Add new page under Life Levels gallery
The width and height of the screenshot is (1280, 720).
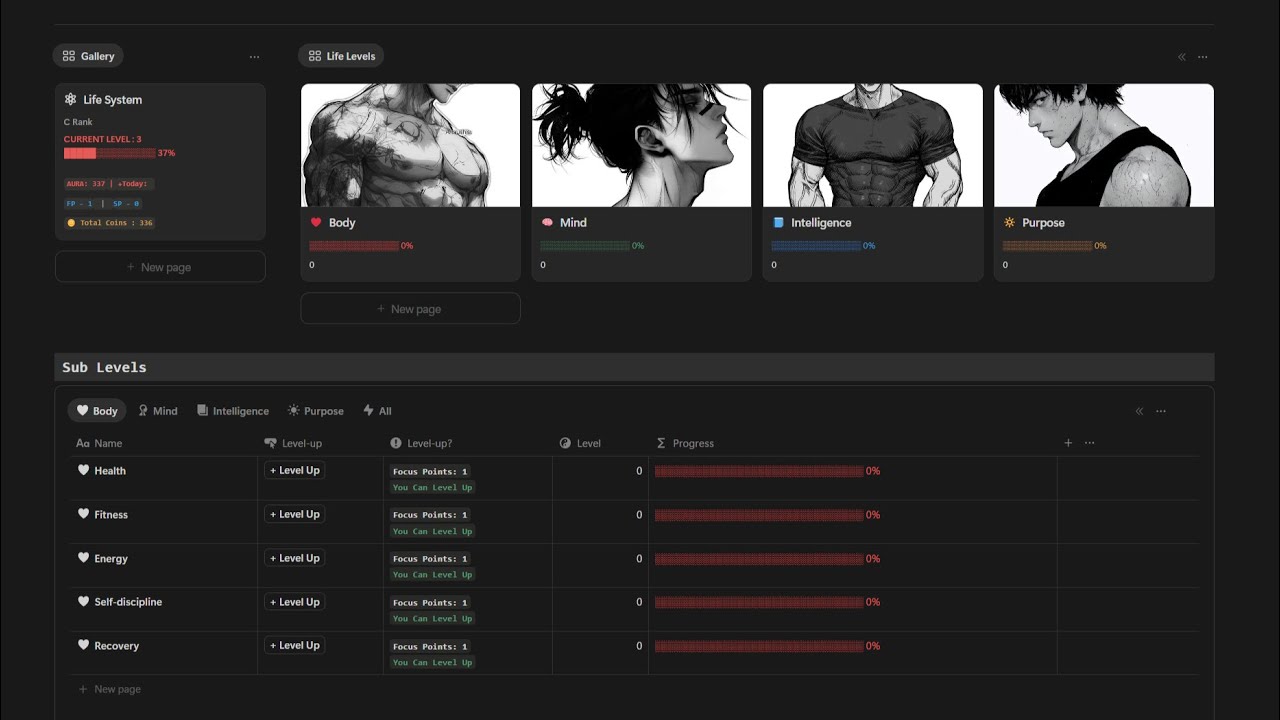(x=410, y=309)
